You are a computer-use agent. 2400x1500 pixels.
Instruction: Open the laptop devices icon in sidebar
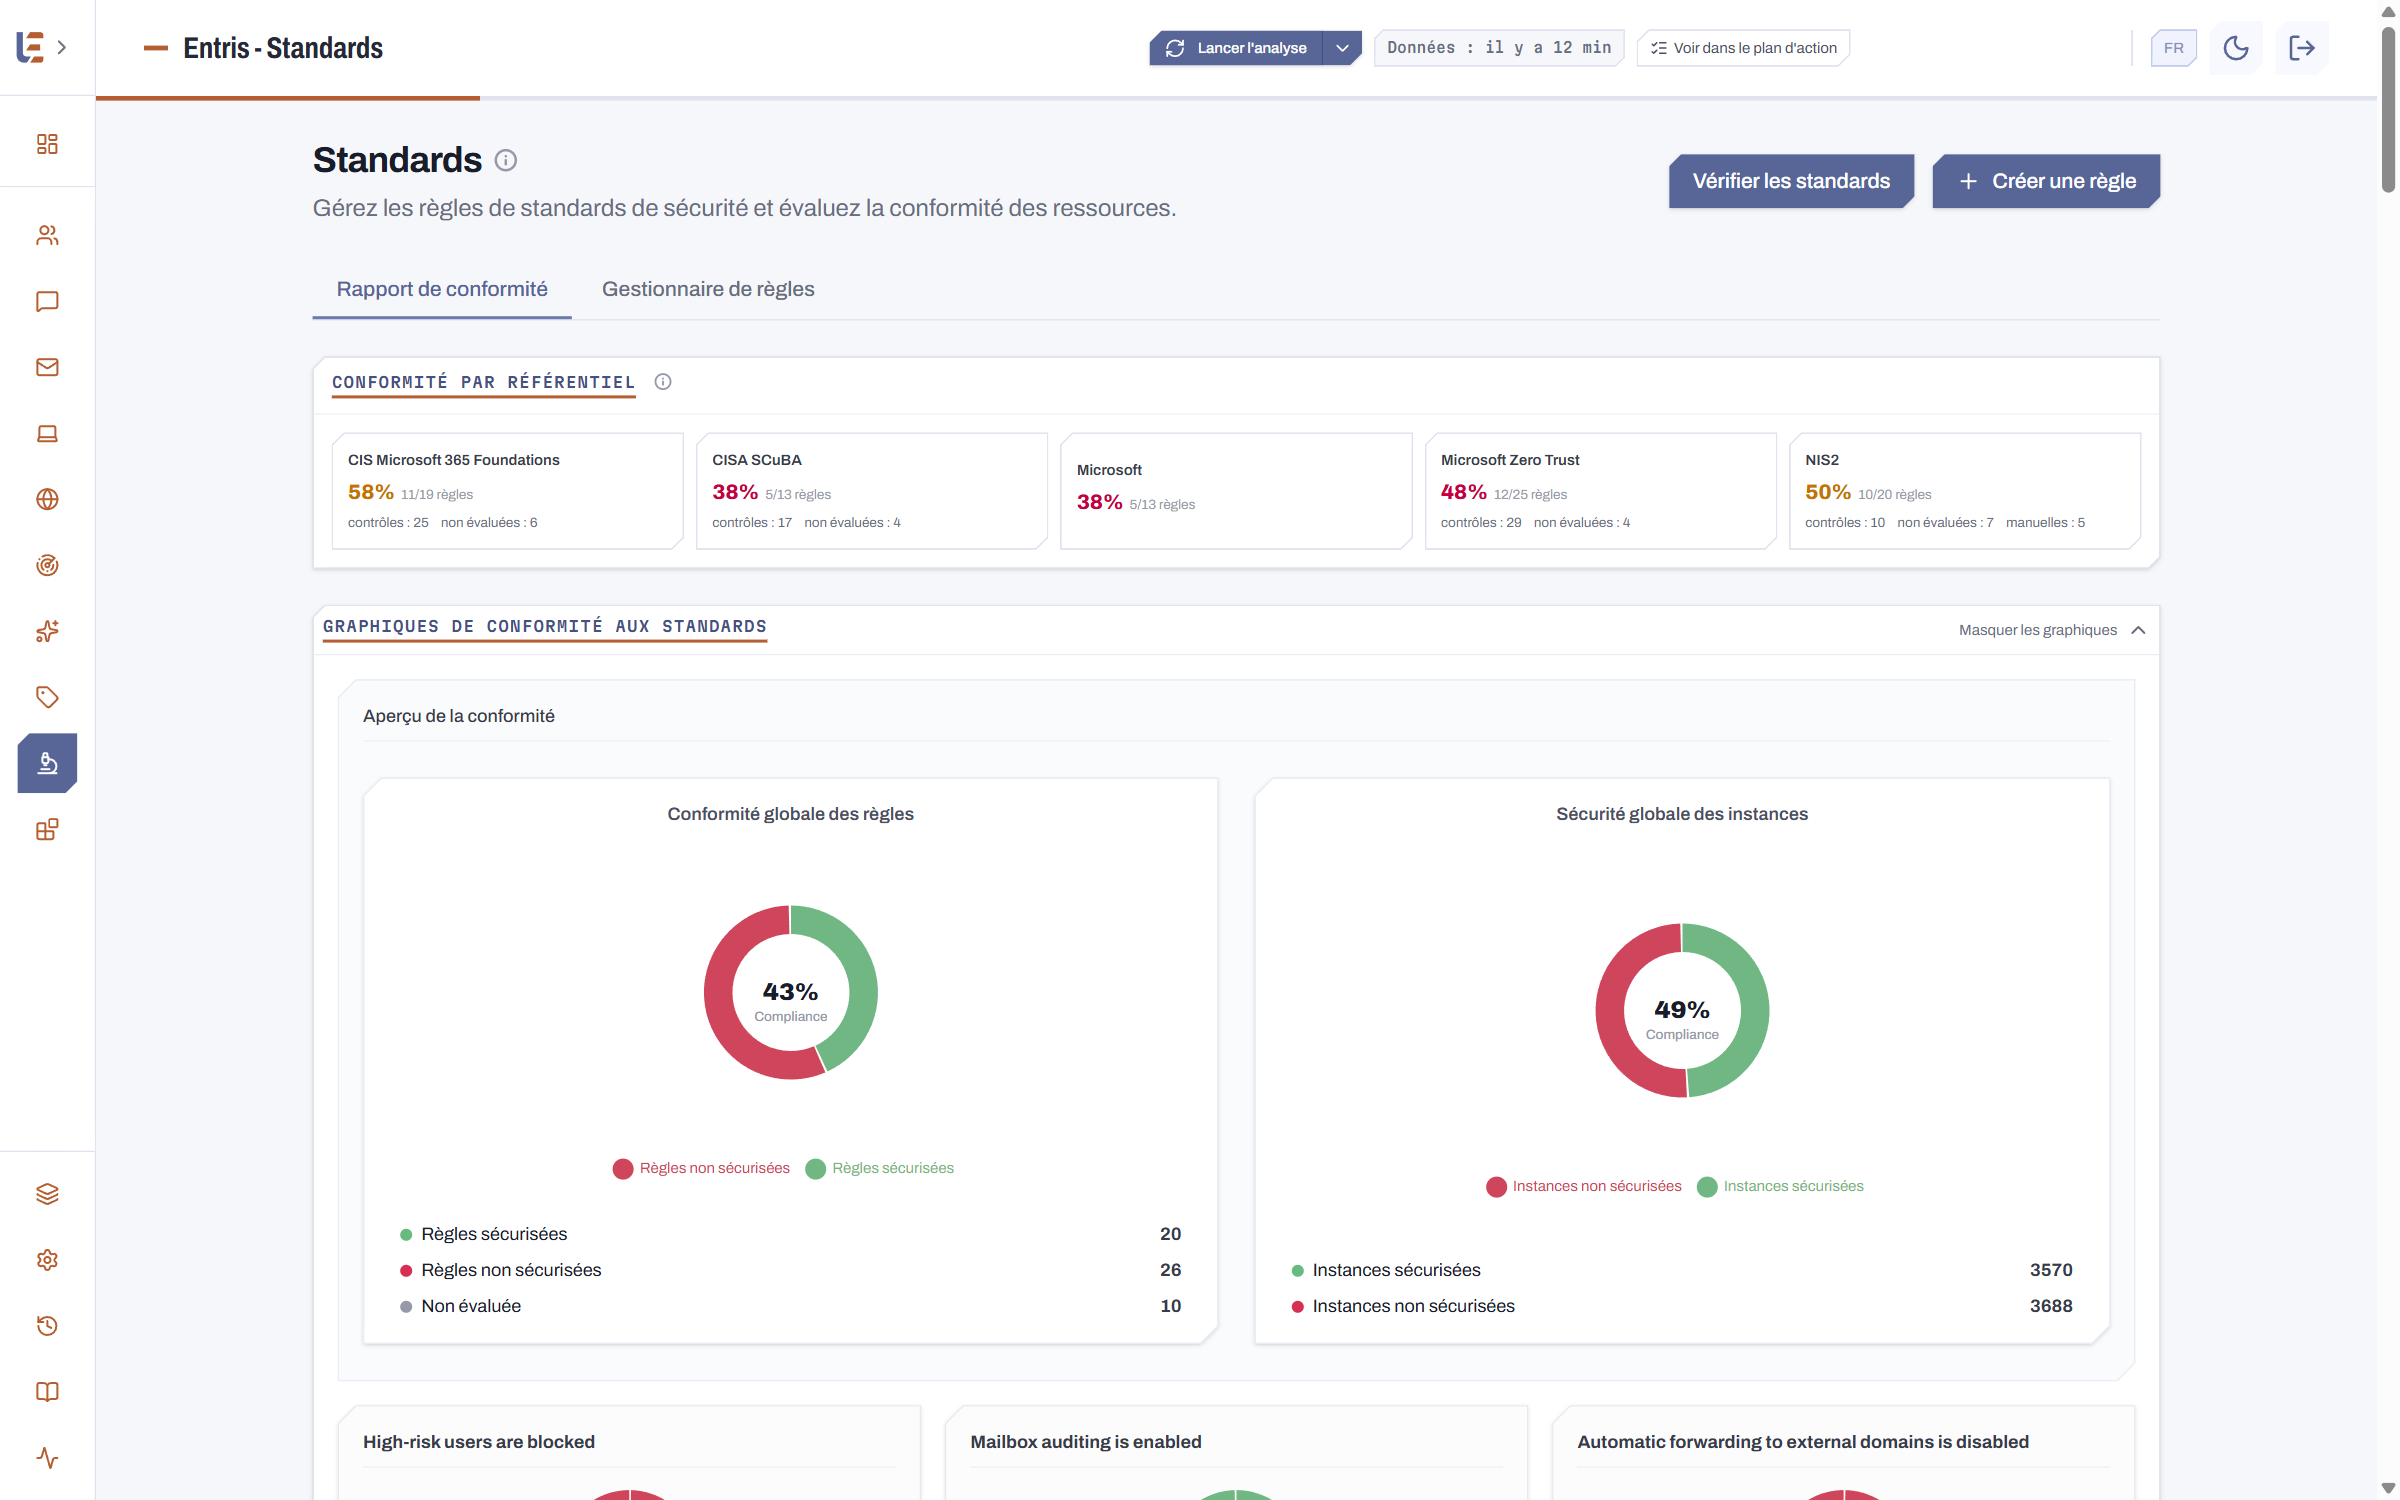47,433
